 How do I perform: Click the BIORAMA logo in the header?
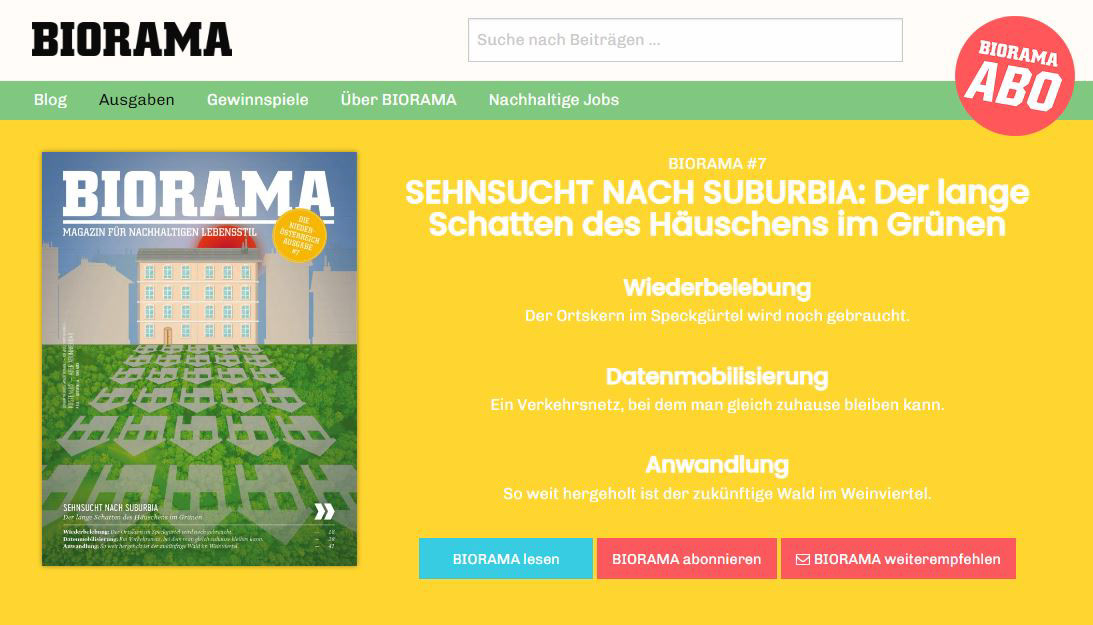132,40
